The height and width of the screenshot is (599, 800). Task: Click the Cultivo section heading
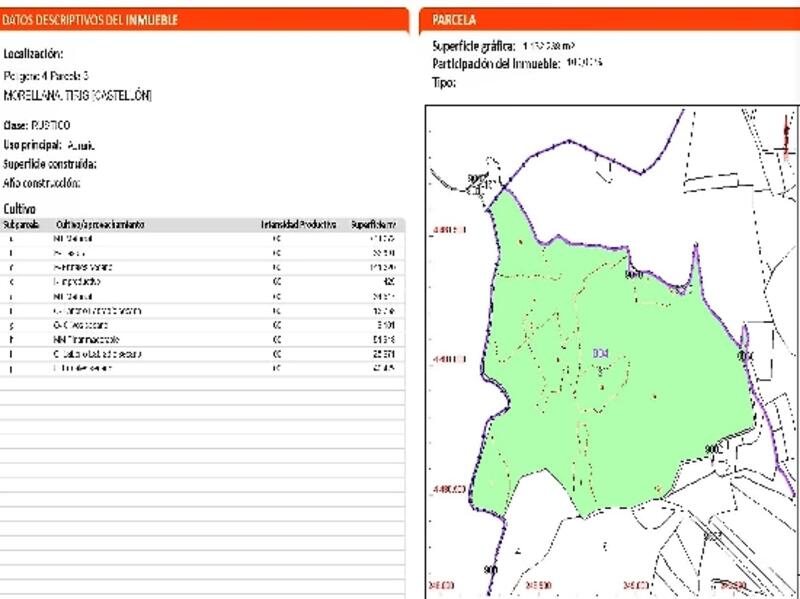tap(20, 208)
